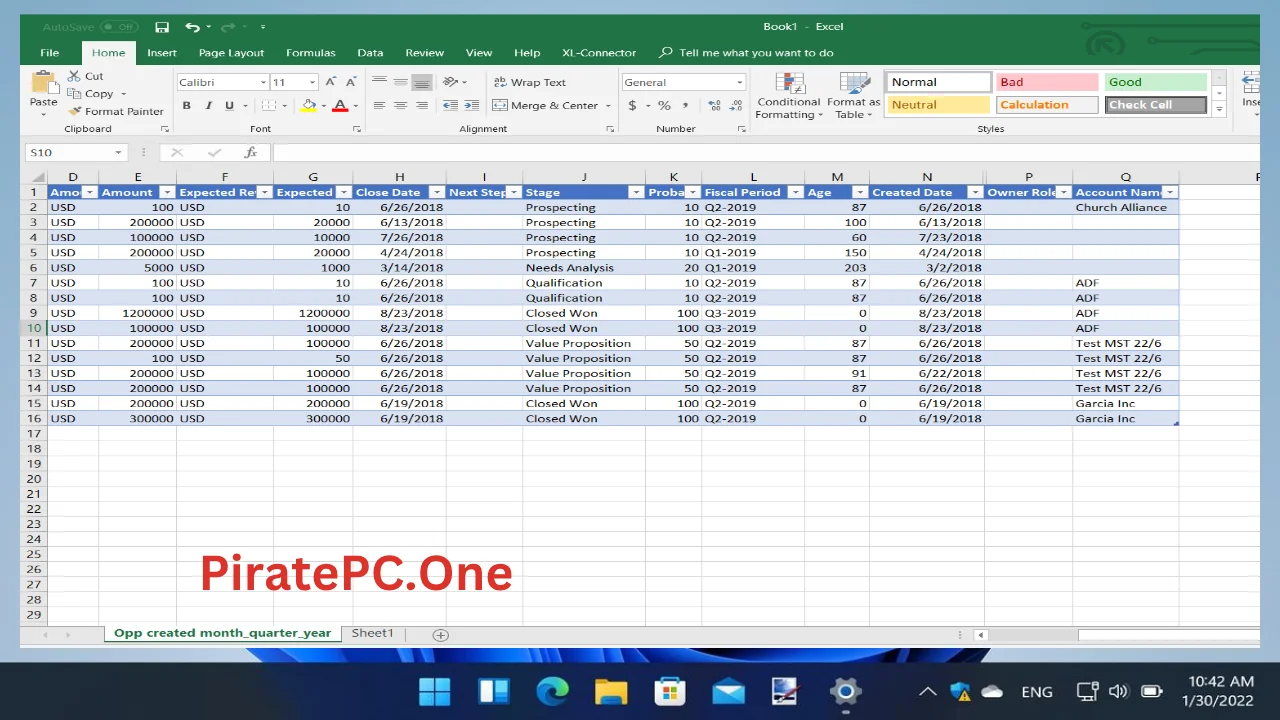Open File Explorer from taskbar
The width and height of the screenshot is (1280, 720).
point(611,691)
